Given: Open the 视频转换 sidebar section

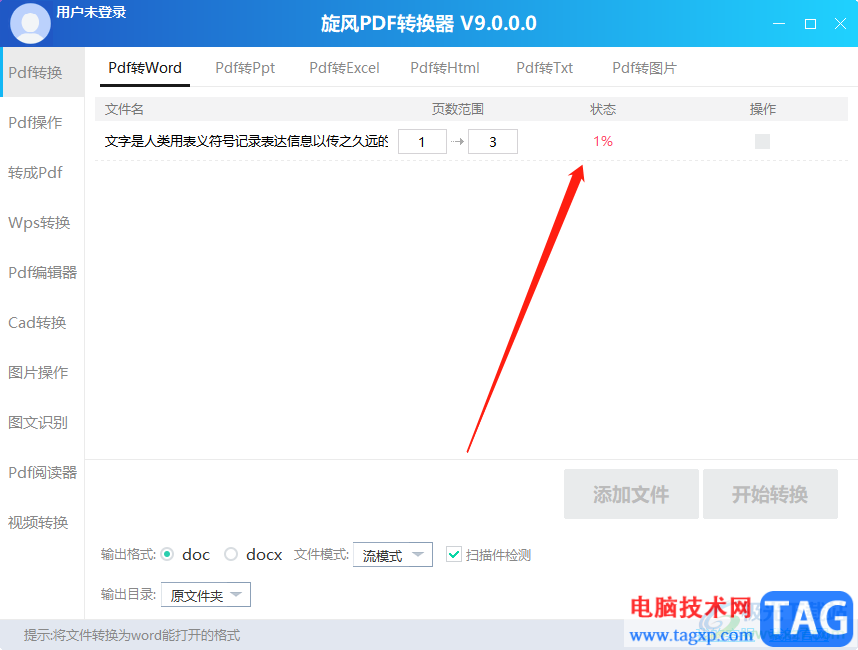Looking at the screenshot, I should coord(42,522).
